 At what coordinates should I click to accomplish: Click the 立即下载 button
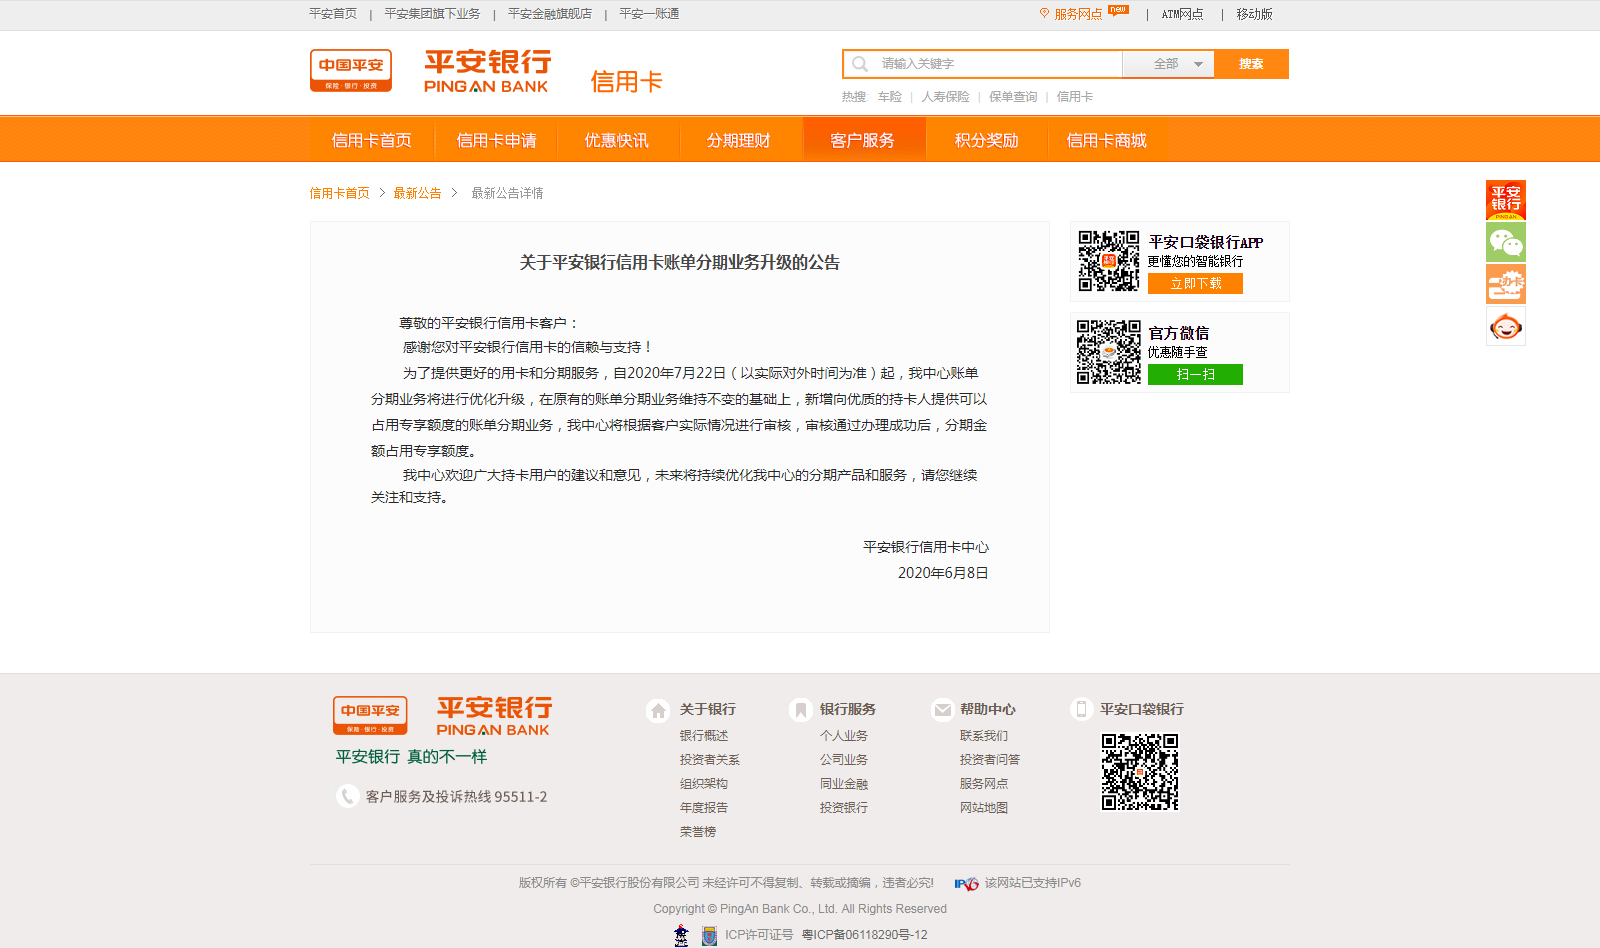(x=1195, y=284)
